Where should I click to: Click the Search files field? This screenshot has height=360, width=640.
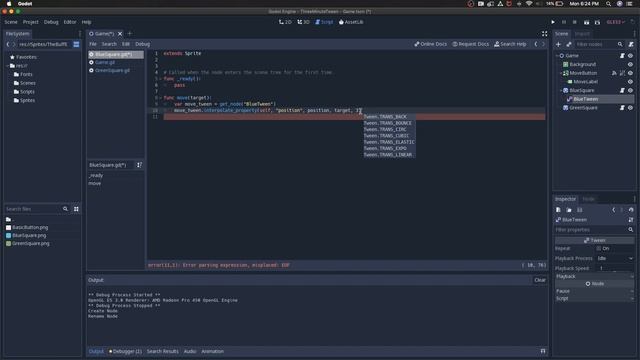point(37,209)
